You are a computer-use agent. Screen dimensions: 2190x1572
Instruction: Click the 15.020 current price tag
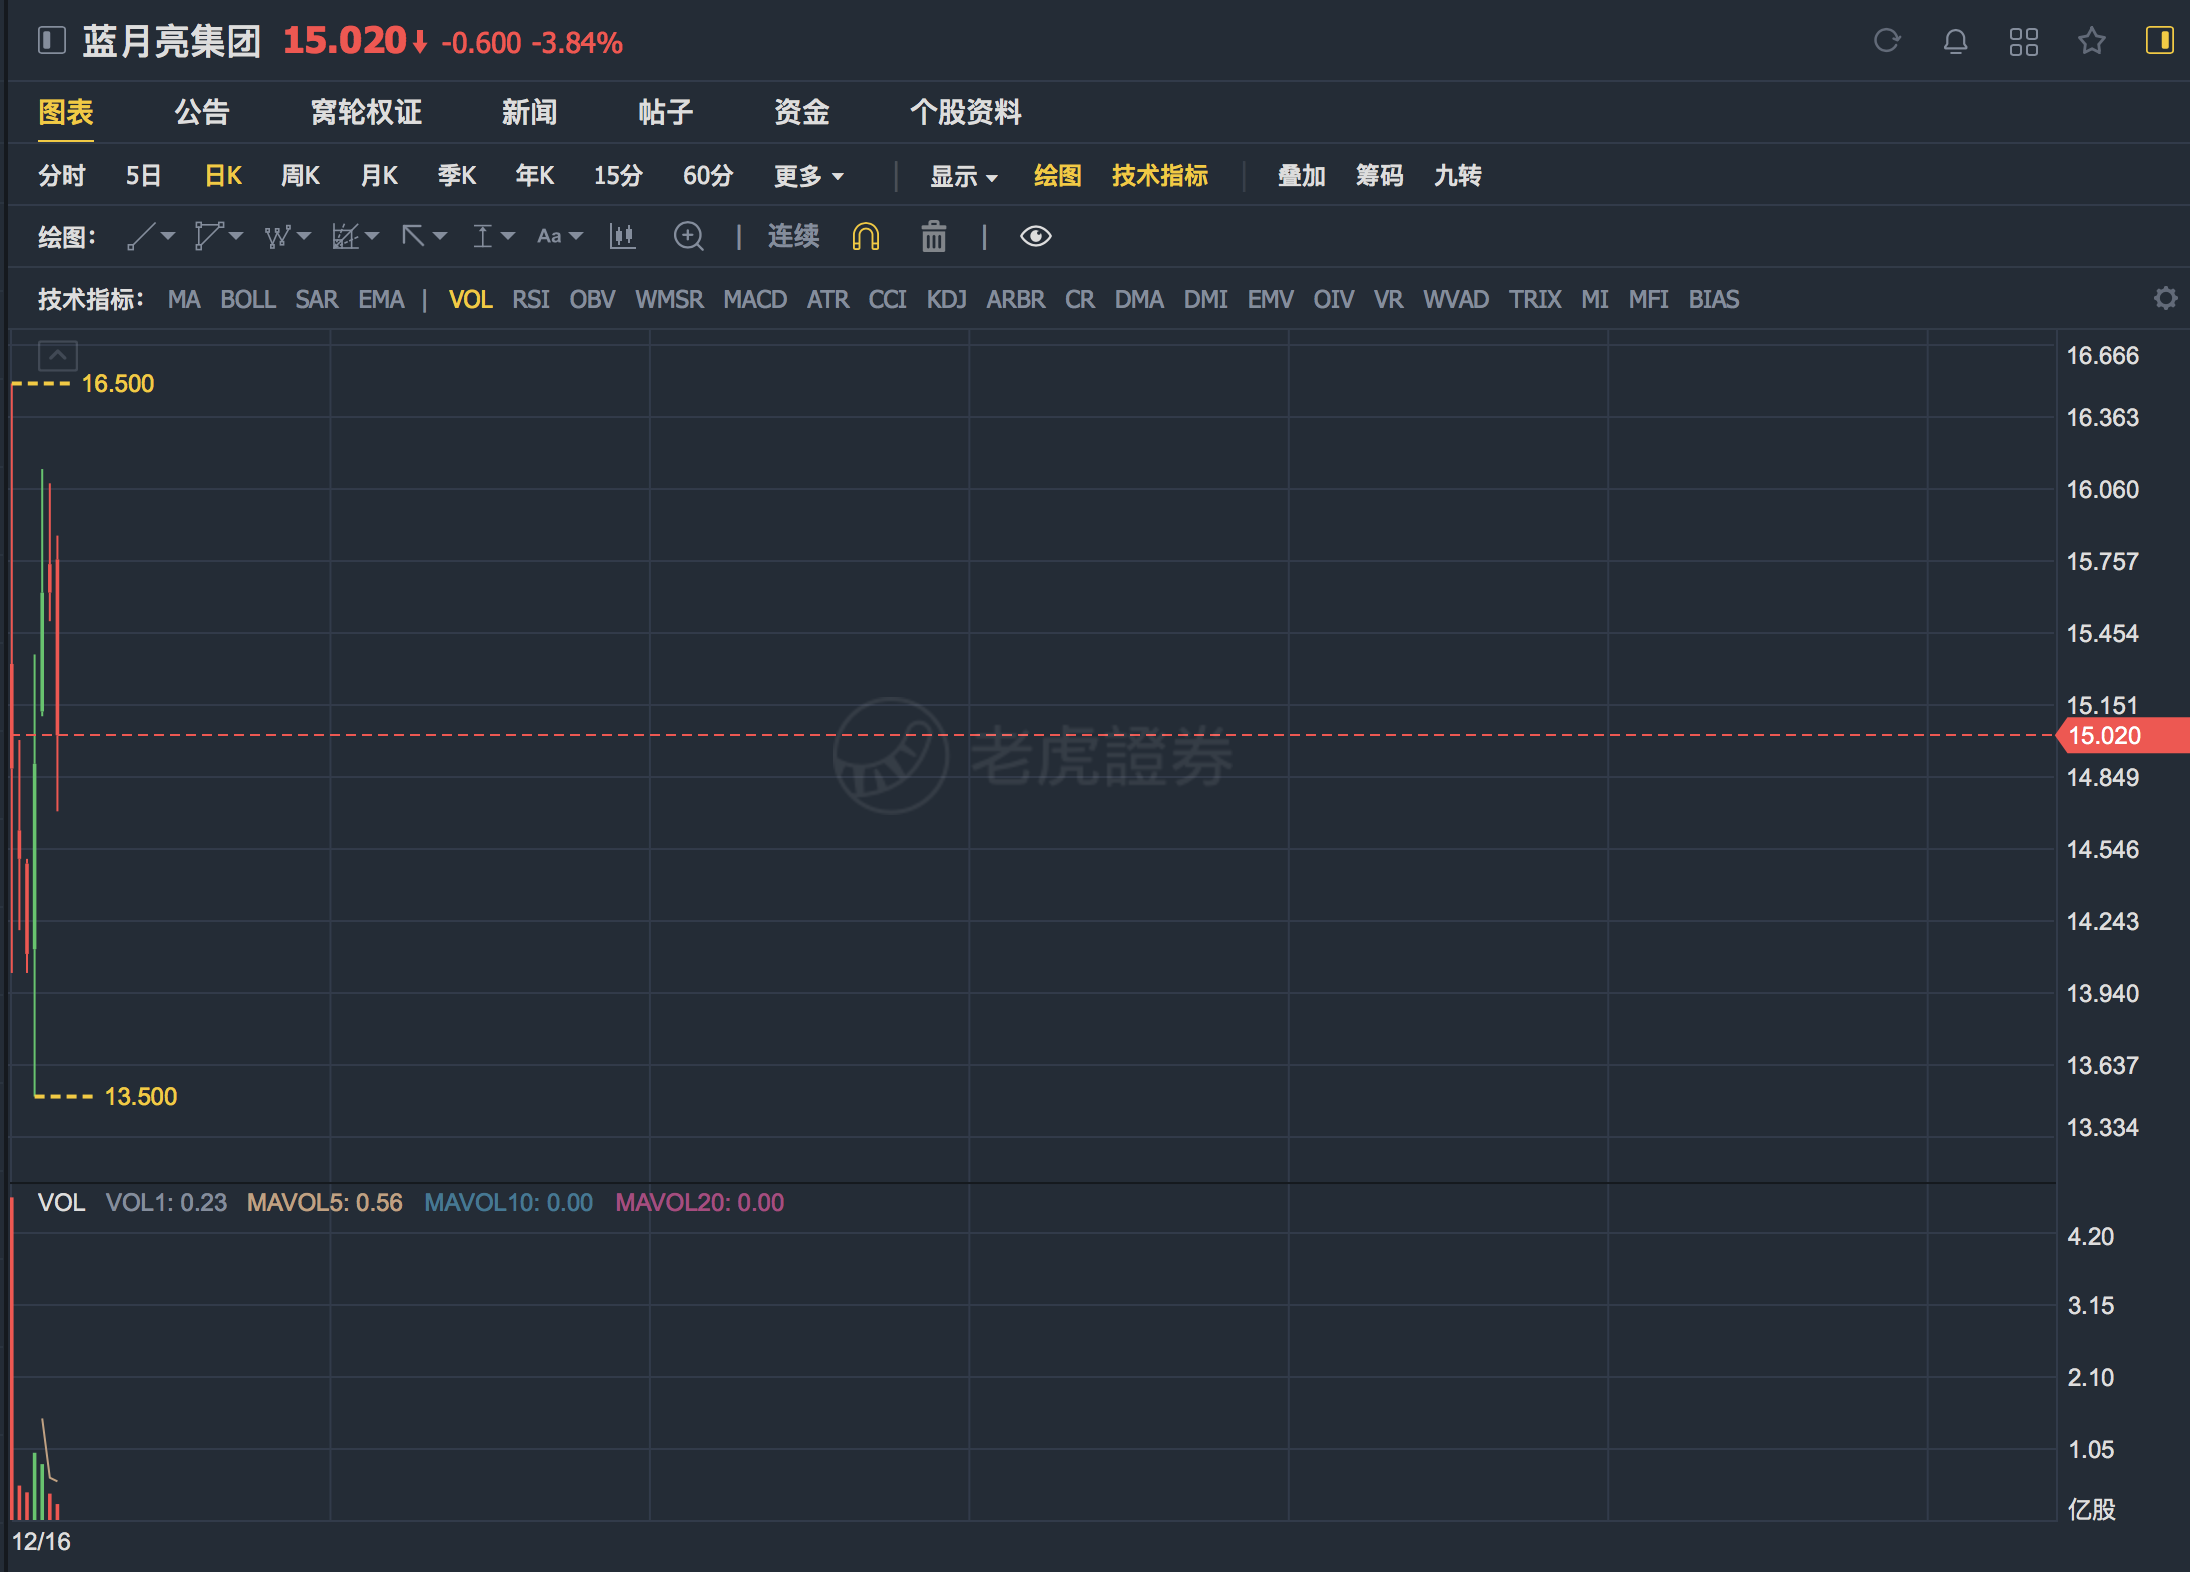pos(2122,736)
